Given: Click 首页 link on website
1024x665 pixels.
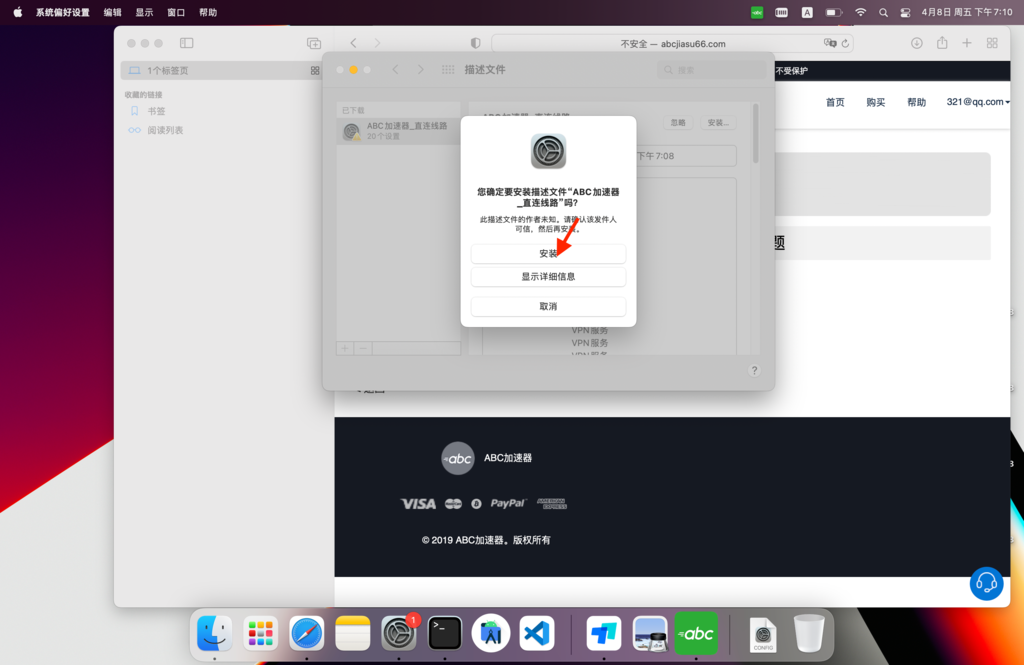Looking at the screenshot, I should coord(835,102).
